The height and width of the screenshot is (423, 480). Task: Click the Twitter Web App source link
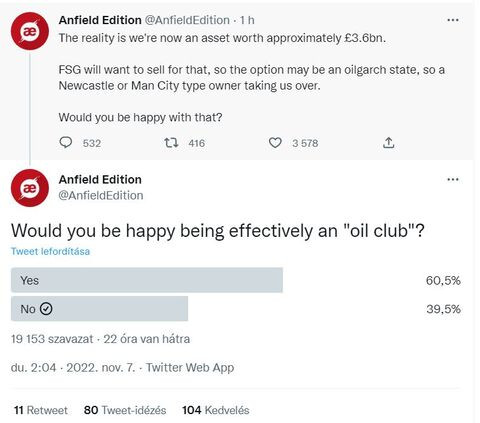pos(190,367)
